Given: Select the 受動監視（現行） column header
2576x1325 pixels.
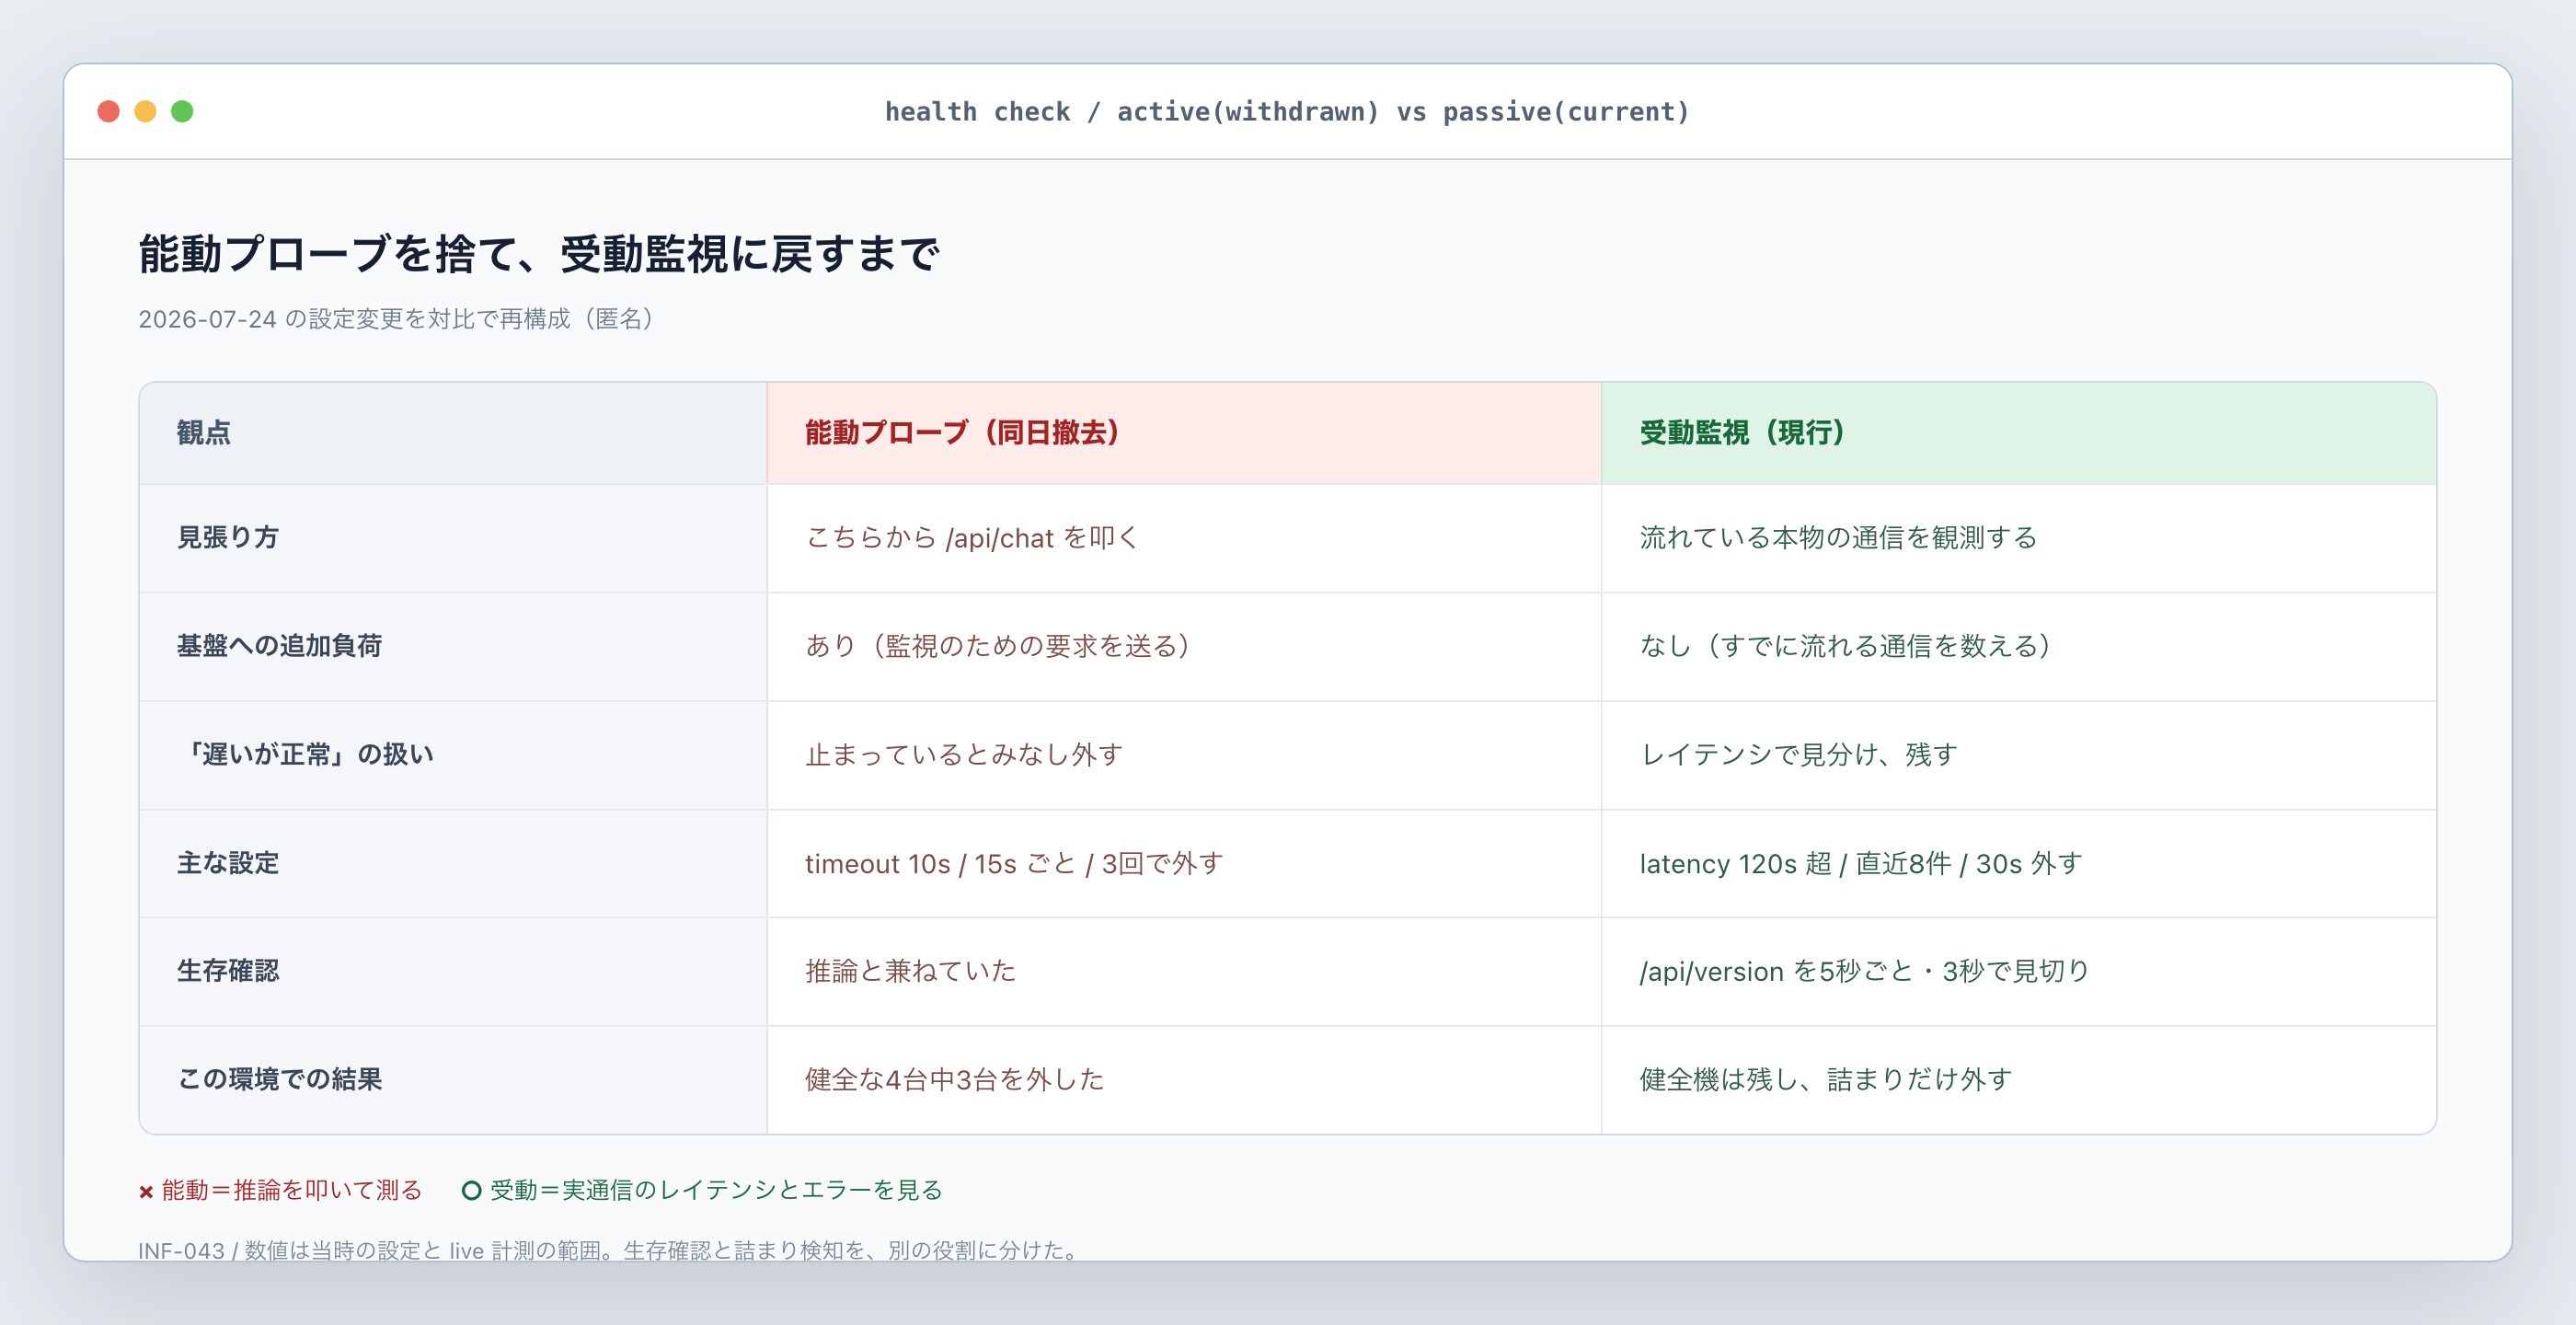Looking at the screenshot, I should coord(2019,433).
